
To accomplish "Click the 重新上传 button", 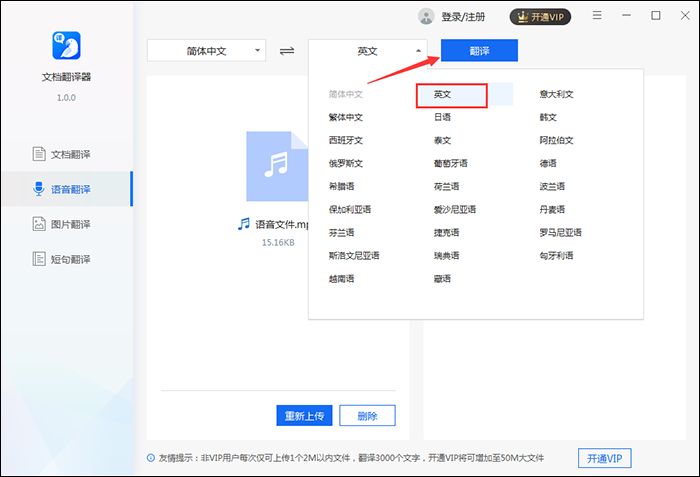I will (304, 416).
